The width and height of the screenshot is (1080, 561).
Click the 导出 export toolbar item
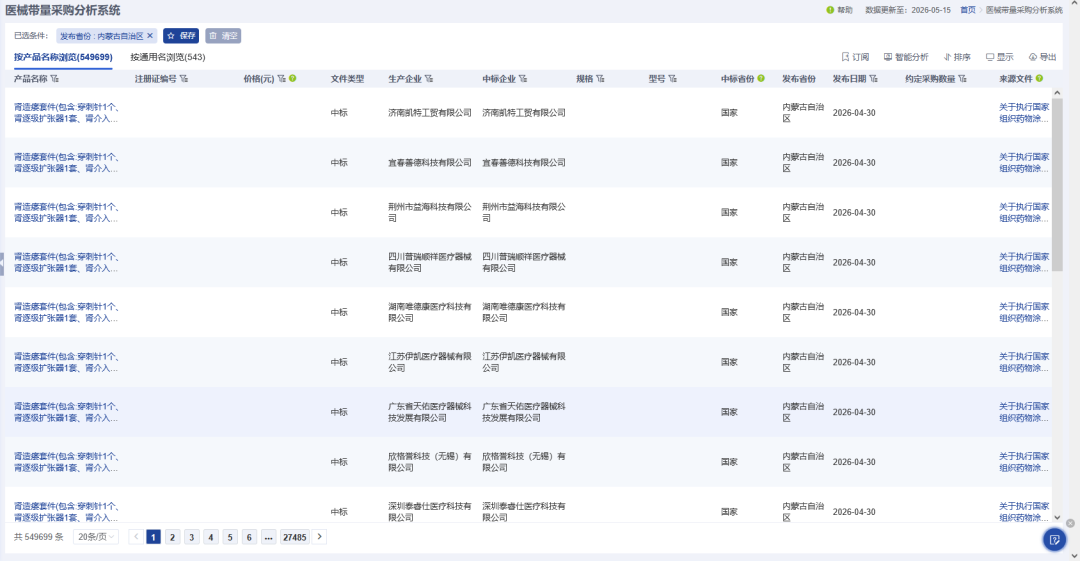click(1042, 57)
